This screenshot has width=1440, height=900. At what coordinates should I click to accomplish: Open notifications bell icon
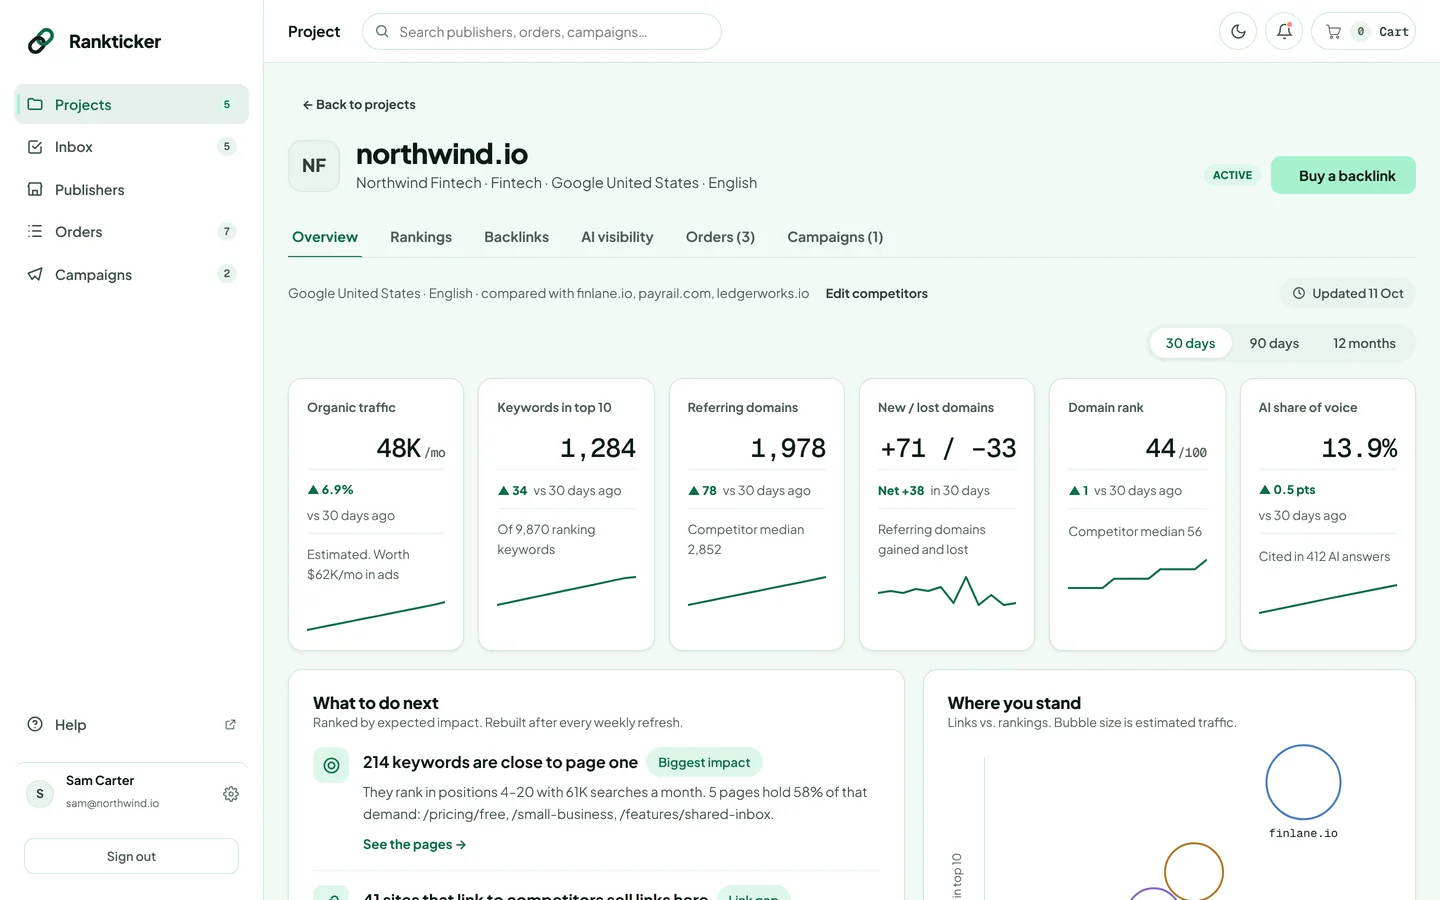(1284, 31)
